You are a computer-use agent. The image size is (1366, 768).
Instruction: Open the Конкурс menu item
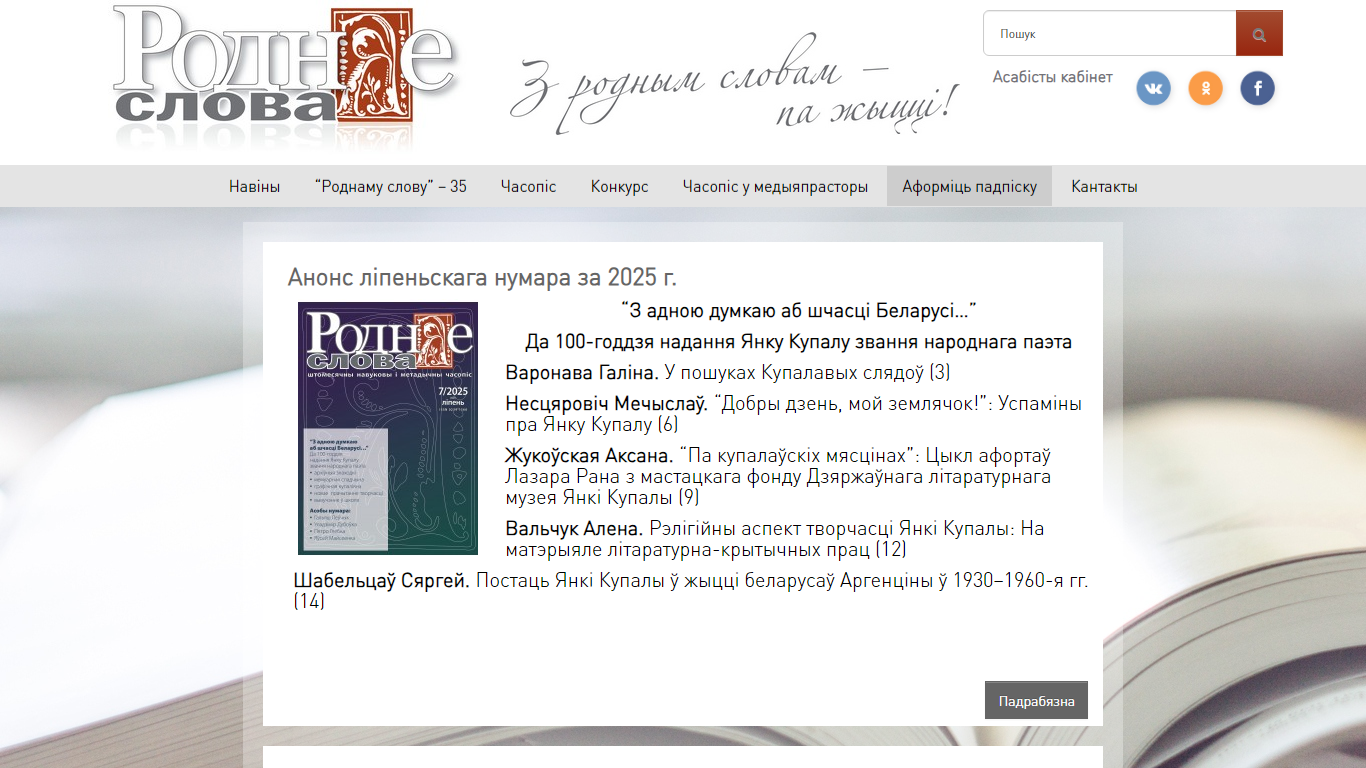619,187
